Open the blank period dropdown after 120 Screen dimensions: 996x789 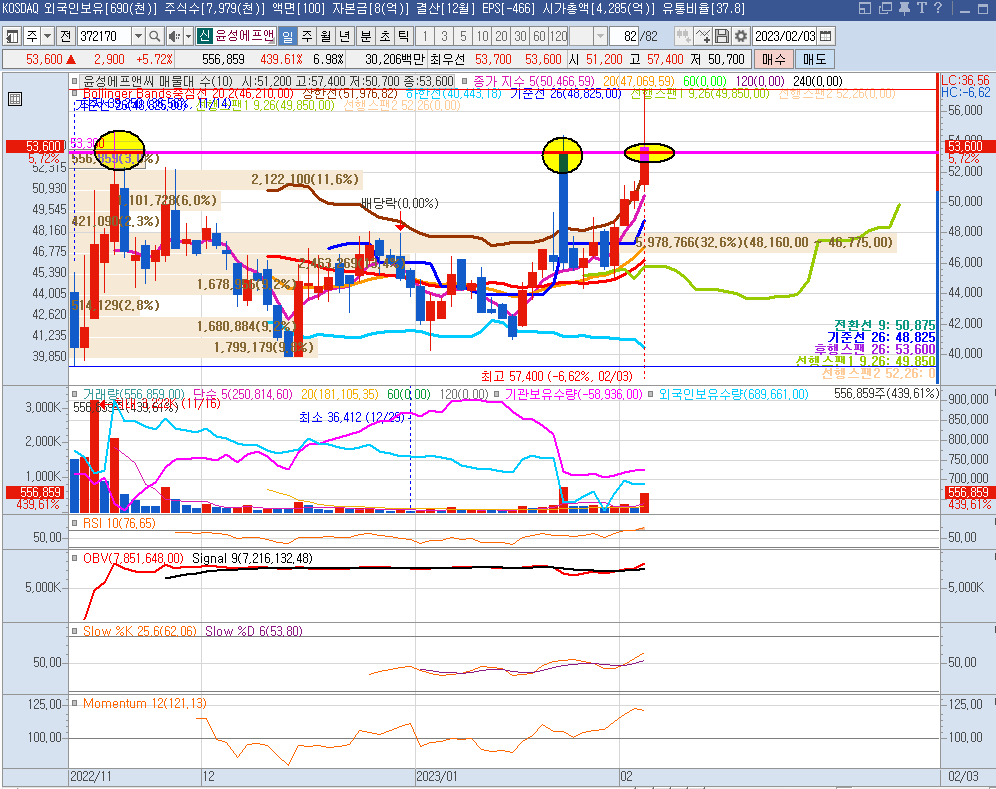(x=600, y=36)
